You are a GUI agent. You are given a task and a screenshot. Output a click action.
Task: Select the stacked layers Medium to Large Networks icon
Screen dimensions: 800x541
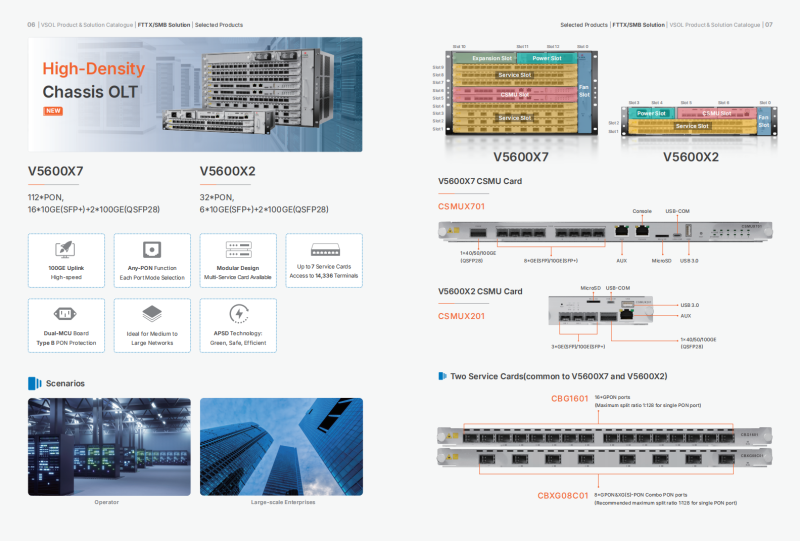coord(152,314)
